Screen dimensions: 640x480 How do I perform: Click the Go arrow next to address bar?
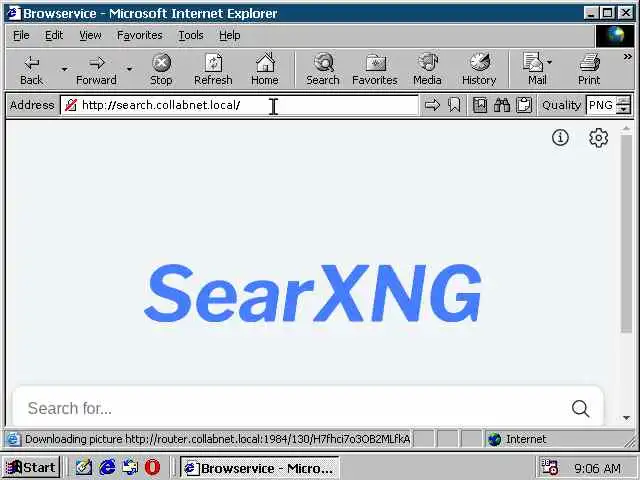click(432, 105)
